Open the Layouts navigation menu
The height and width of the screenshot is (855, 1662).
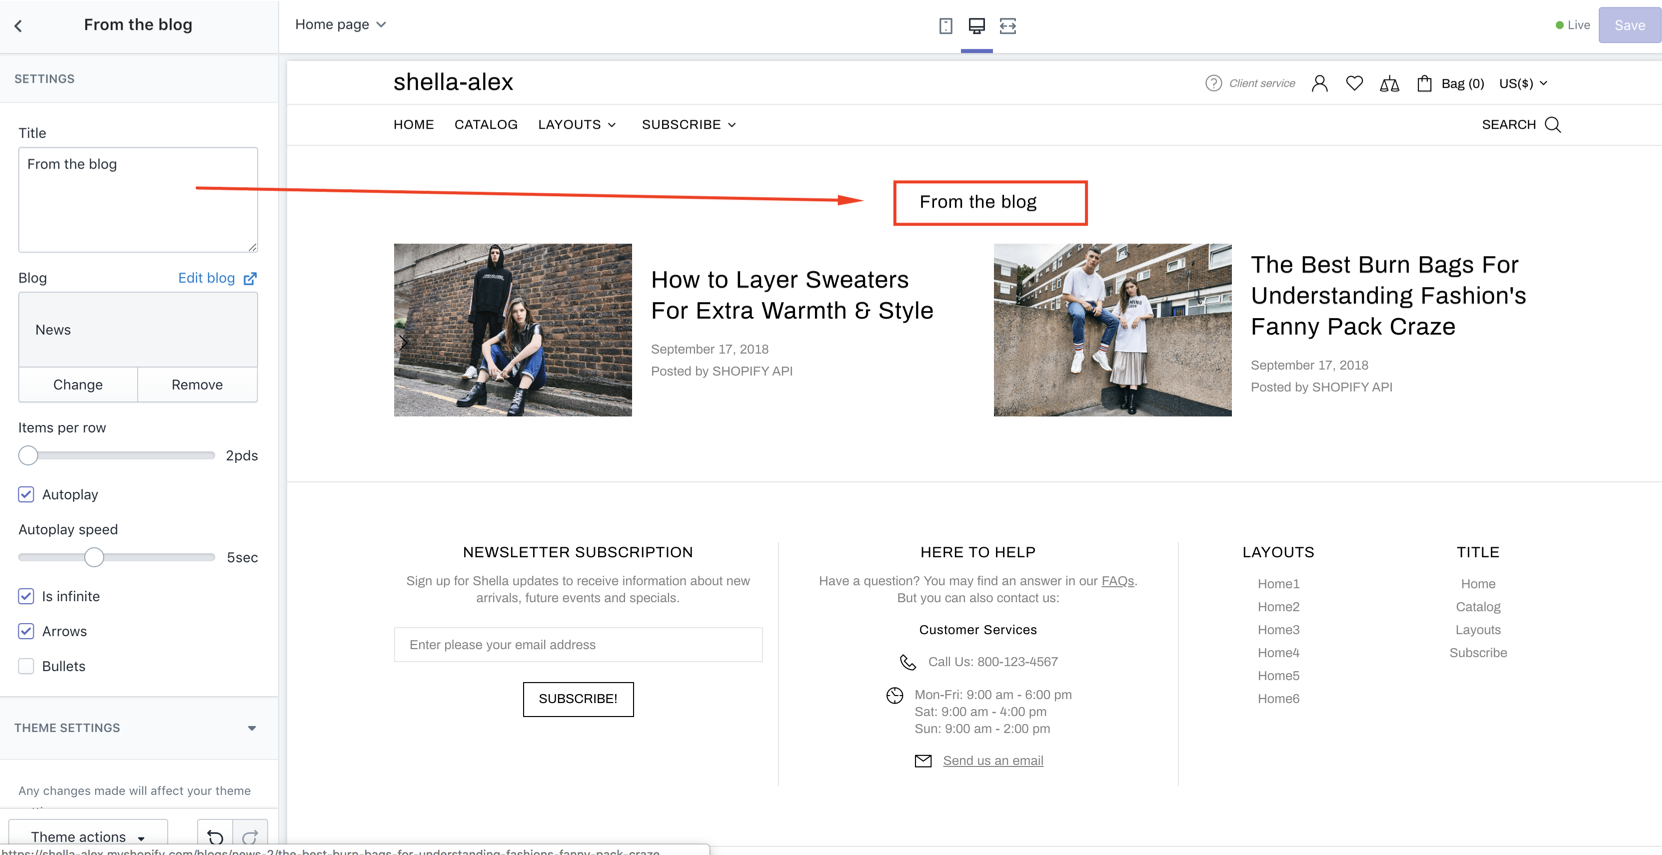[x=577, y=125]
